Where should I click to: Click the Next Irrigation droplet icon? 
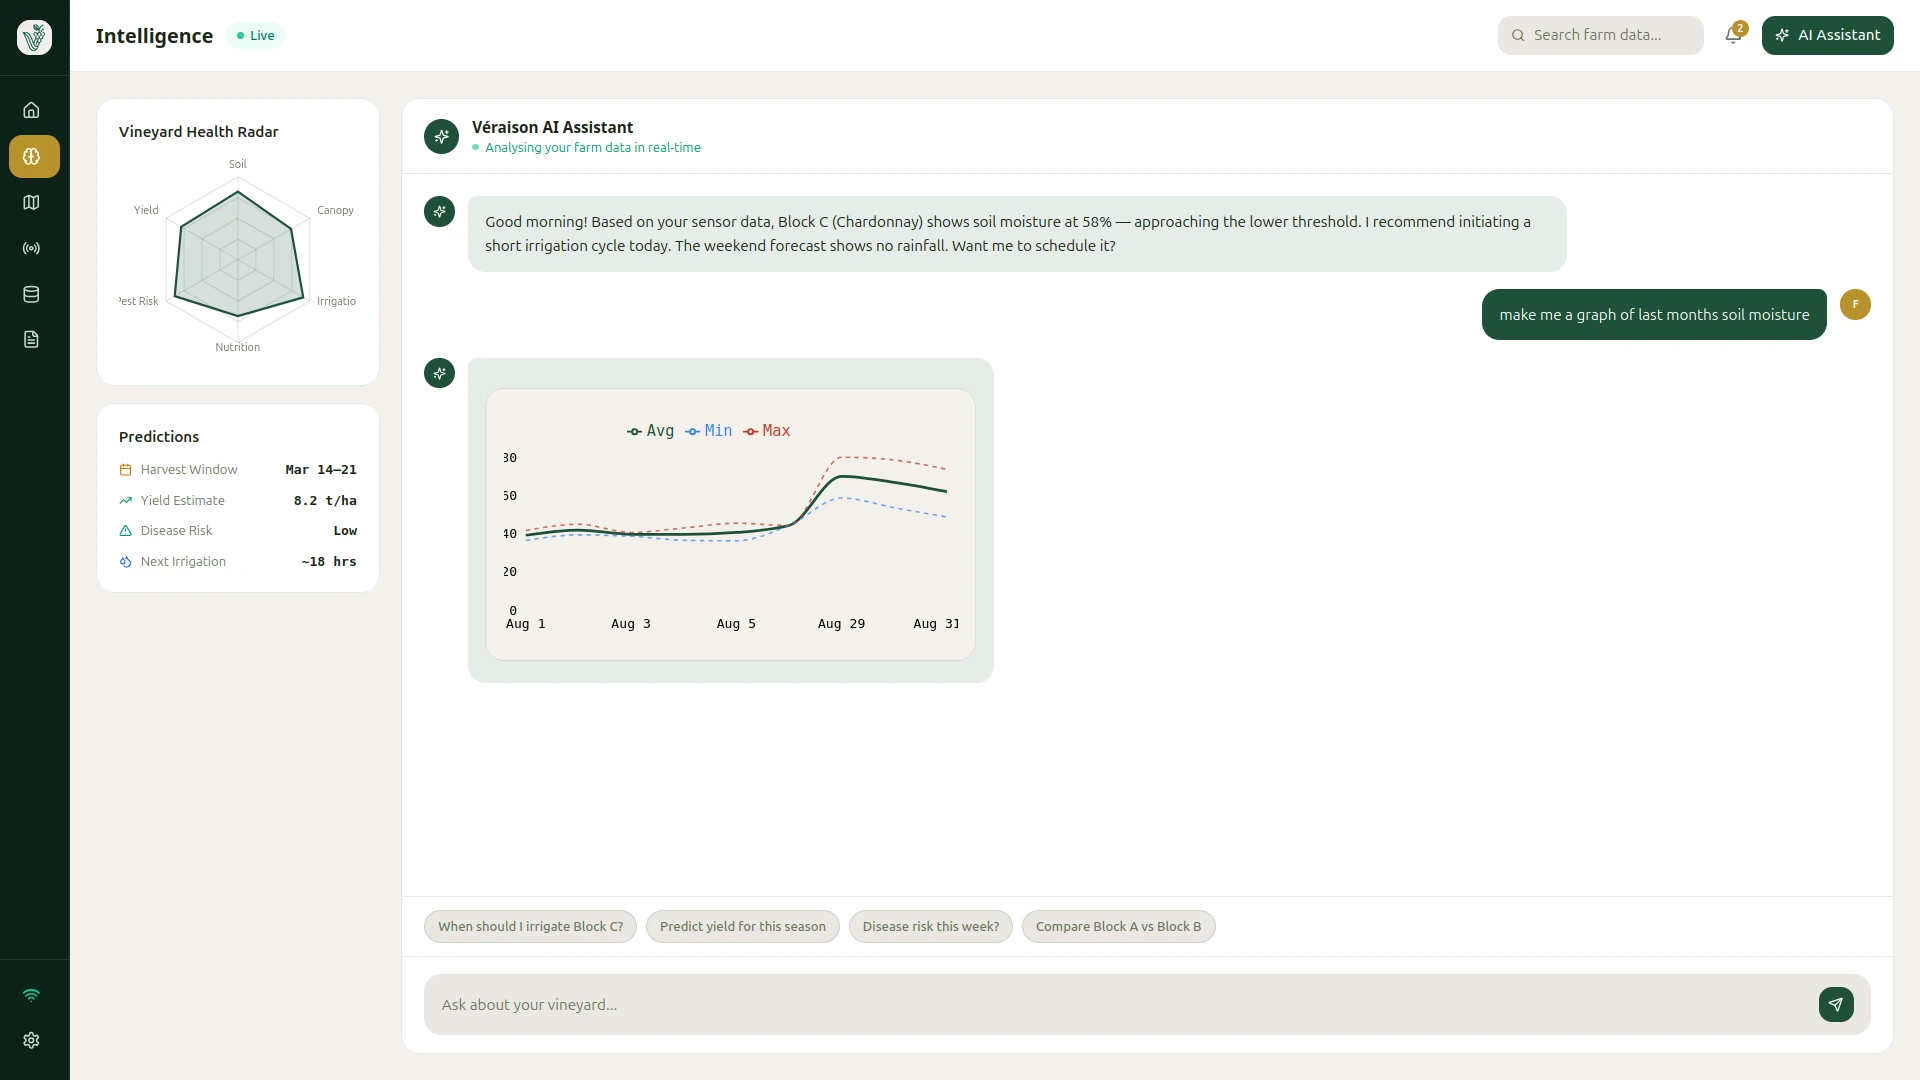tap(125, 562)
